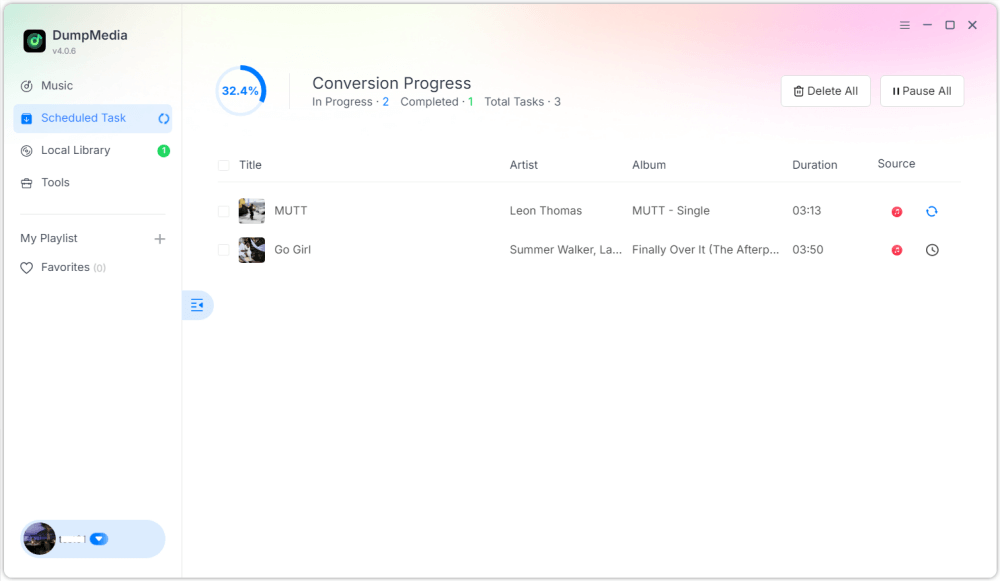Go to the Tools section
The width and height of the screenshot is (1000, 581).
[x=55, y=183]
